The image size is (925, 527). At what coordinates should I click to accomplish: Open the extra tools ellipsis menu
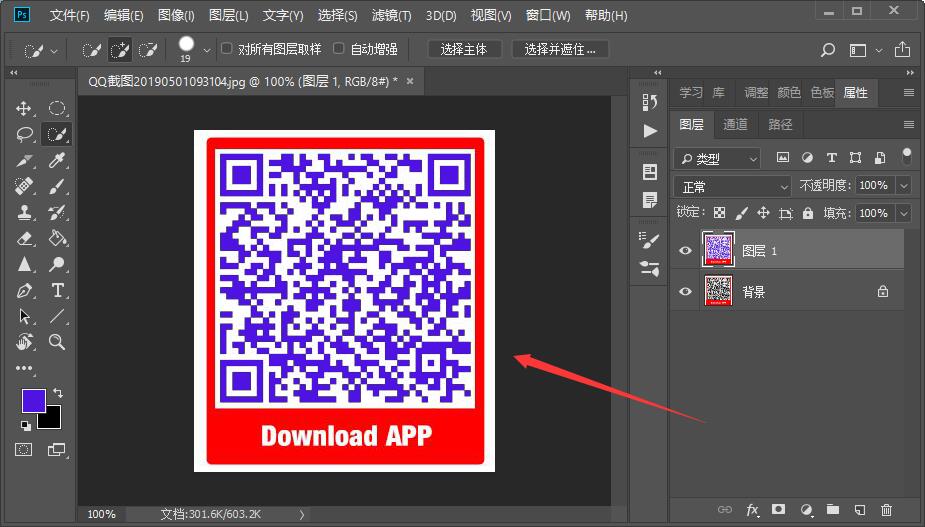[x=24, y=368]
